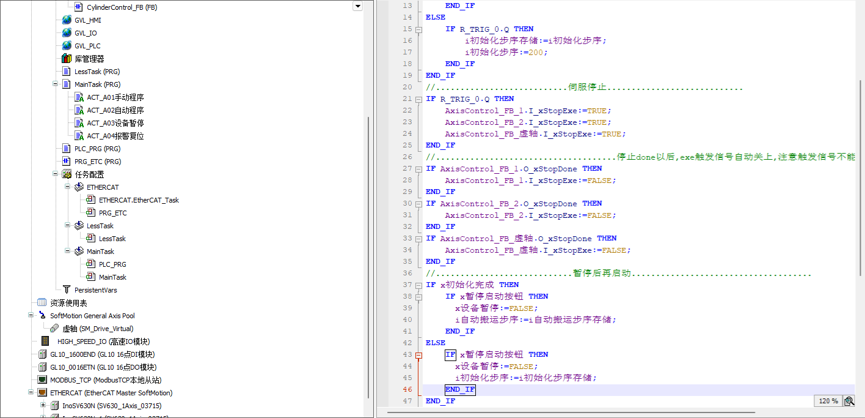Click the PRG_ETC (PRG) icon
Screen dimensions: 865x418
(x=66, y=162)
